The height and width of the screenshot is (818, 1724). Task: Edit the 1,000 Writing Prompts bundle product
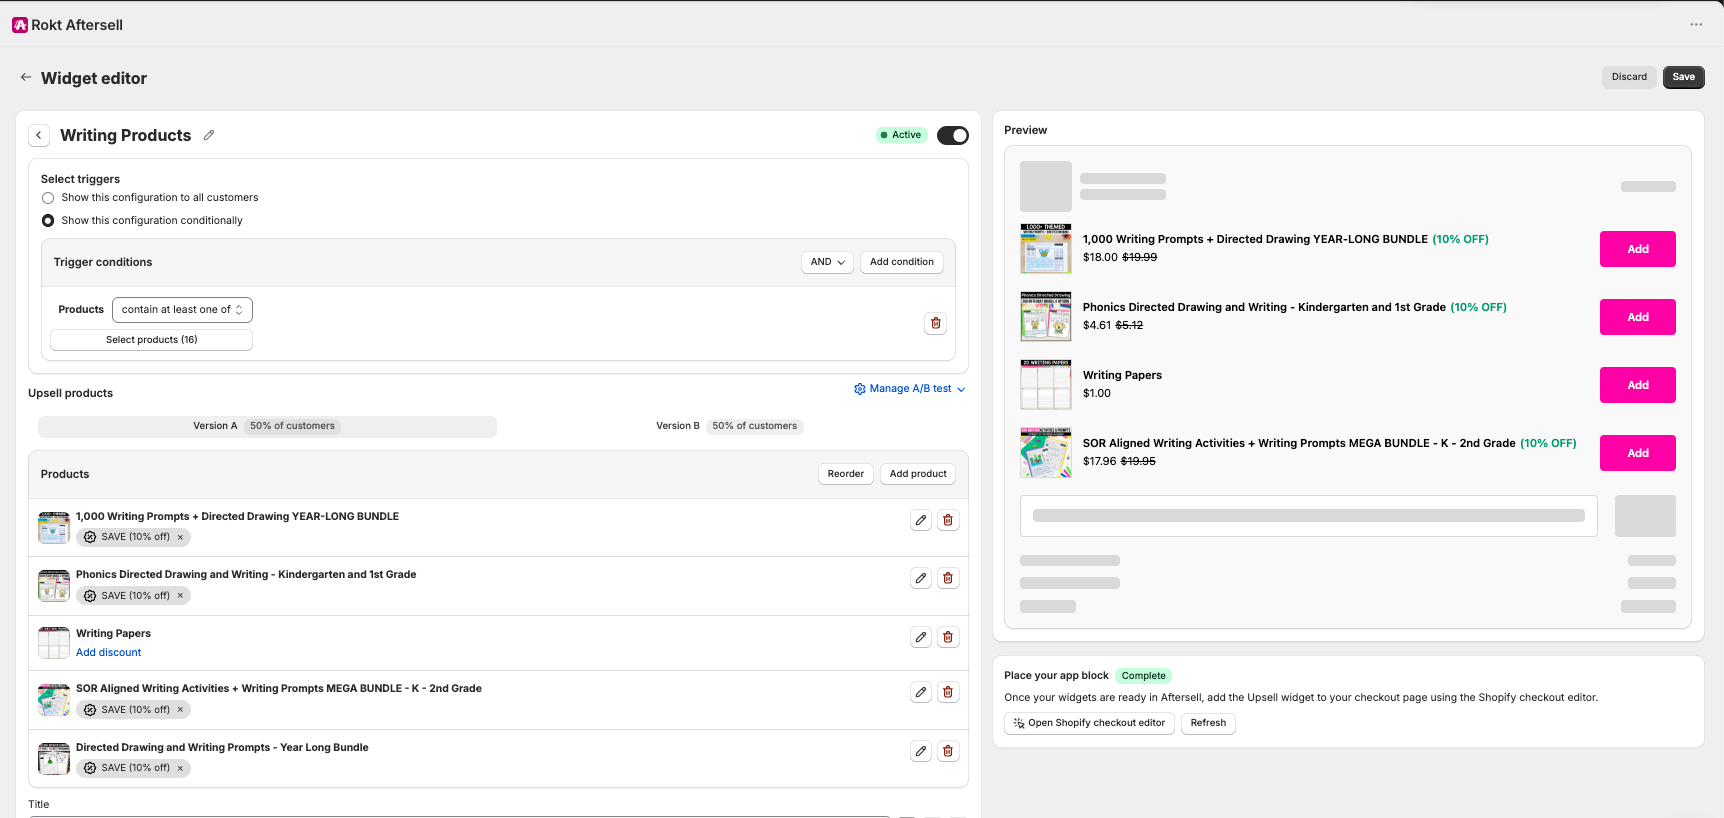pos(921,520)
